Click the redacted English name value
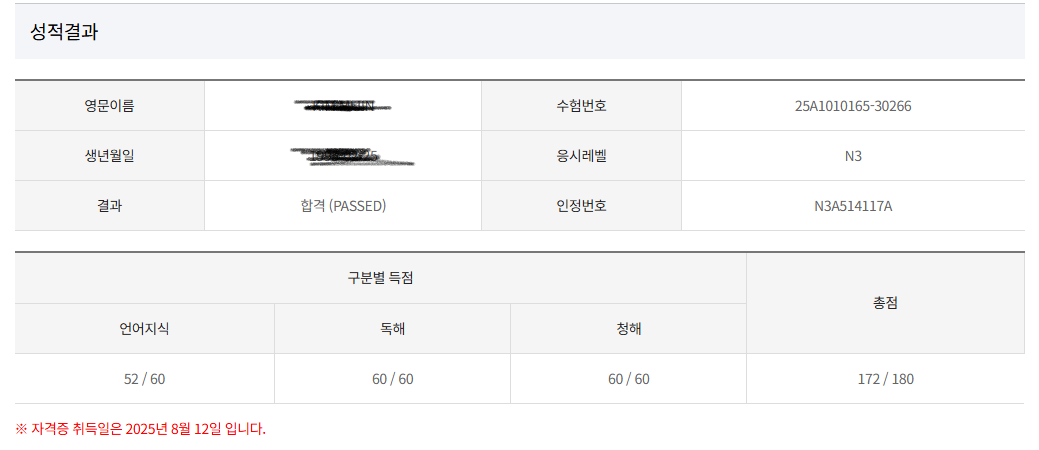The width and height of the screenshot is (1039, 450). (343, 105)
